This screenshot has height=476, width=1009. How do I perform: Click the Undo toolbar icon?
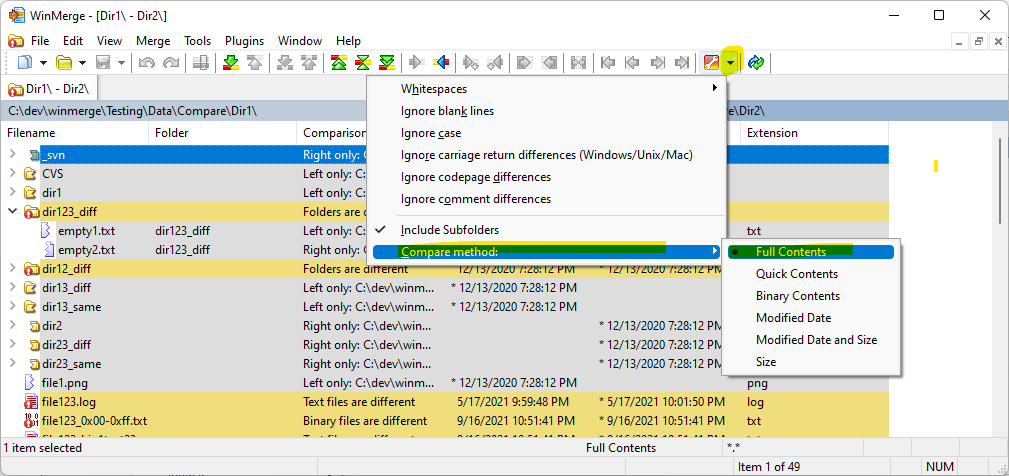[x=147, y=62]
